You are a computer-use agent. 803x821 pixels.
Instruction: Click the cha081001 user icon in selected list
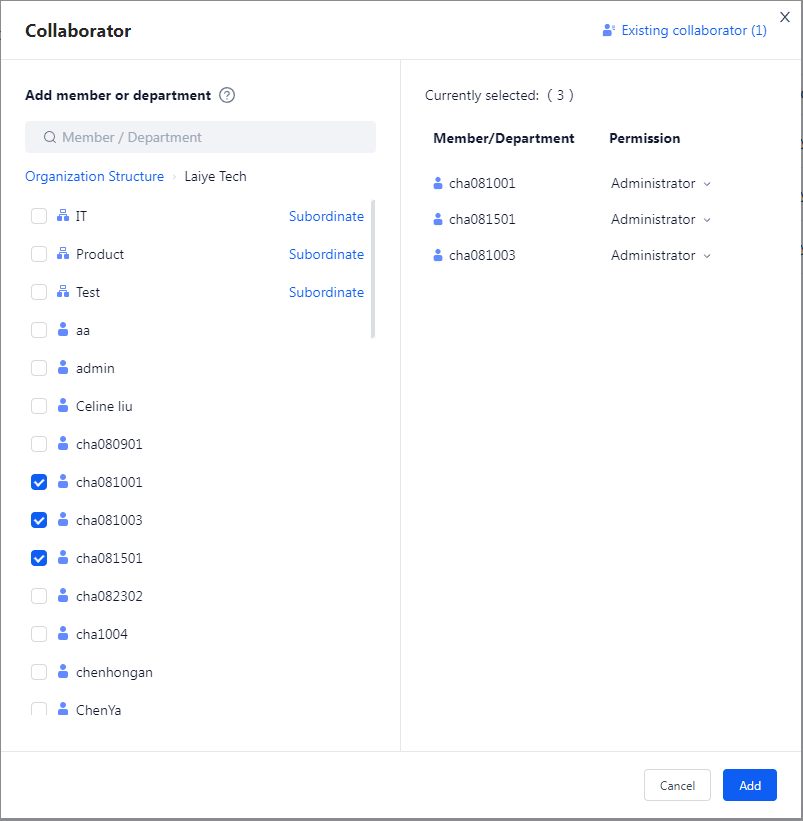click(x=438, y=184)
